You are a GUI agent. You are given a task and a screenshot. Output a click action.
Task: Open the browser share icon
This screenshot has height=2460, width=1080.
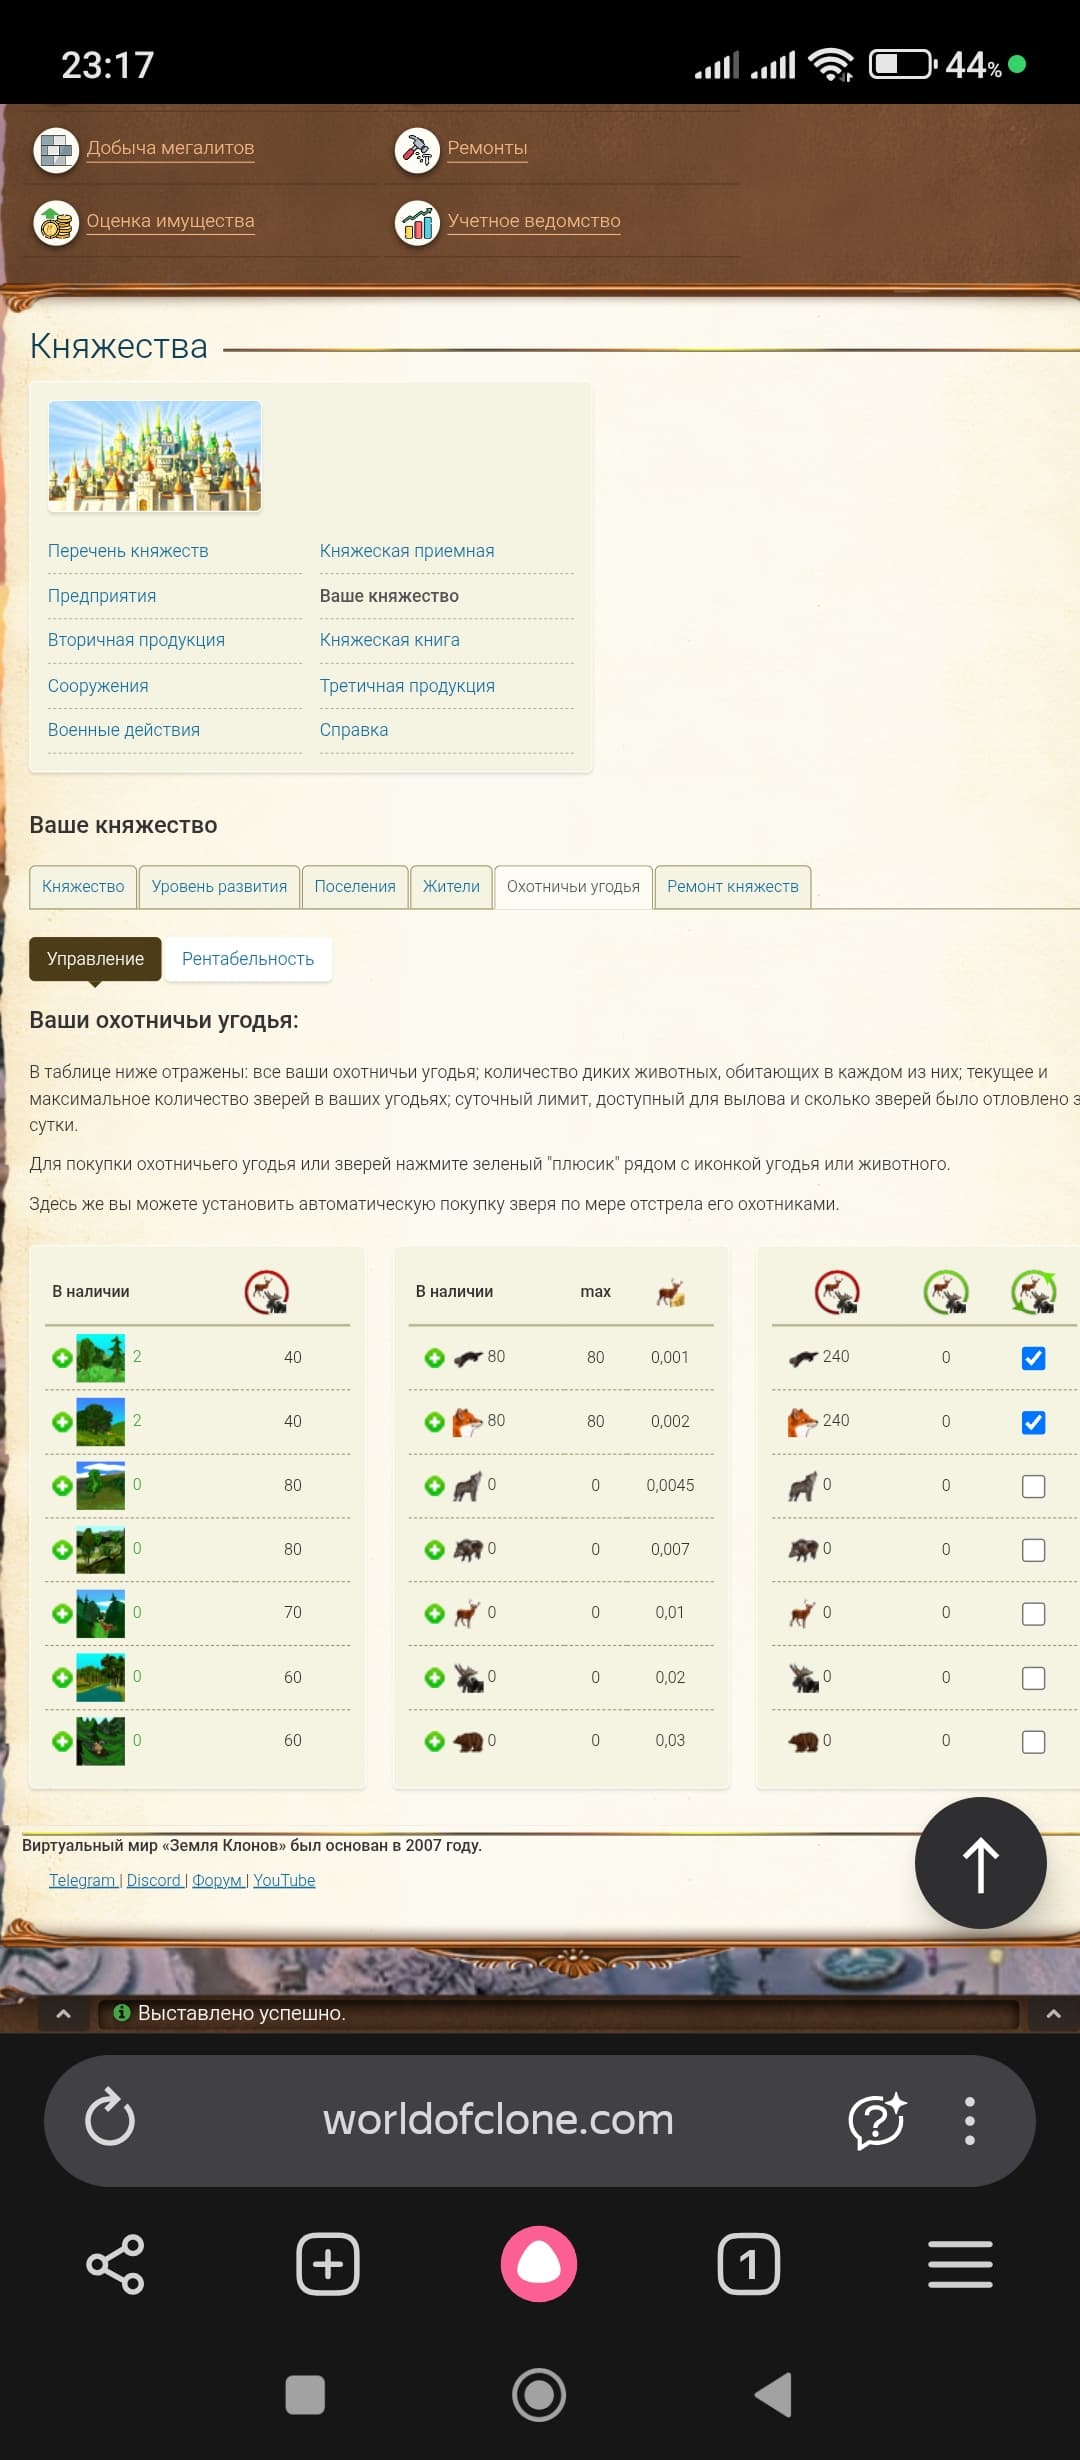click(x=116, y=2264)
